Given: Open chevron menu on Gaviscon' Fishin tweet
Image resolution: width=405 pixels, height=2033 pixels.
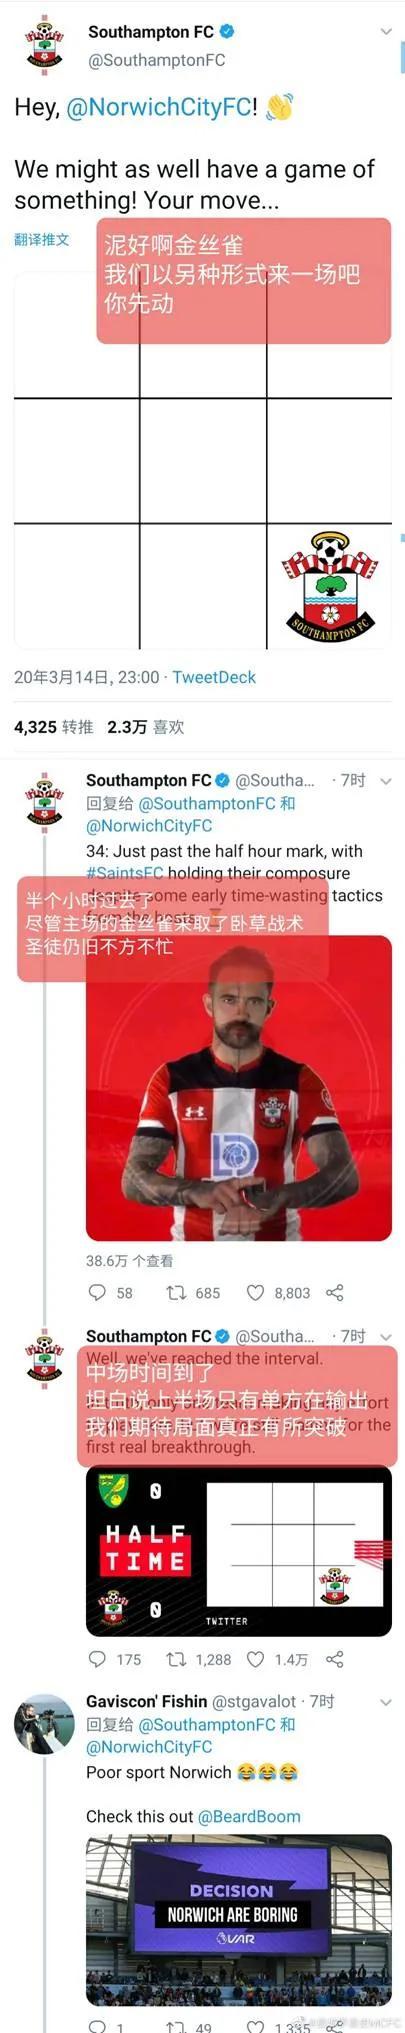Looking at the screenshot, I should click(386, 1701).
